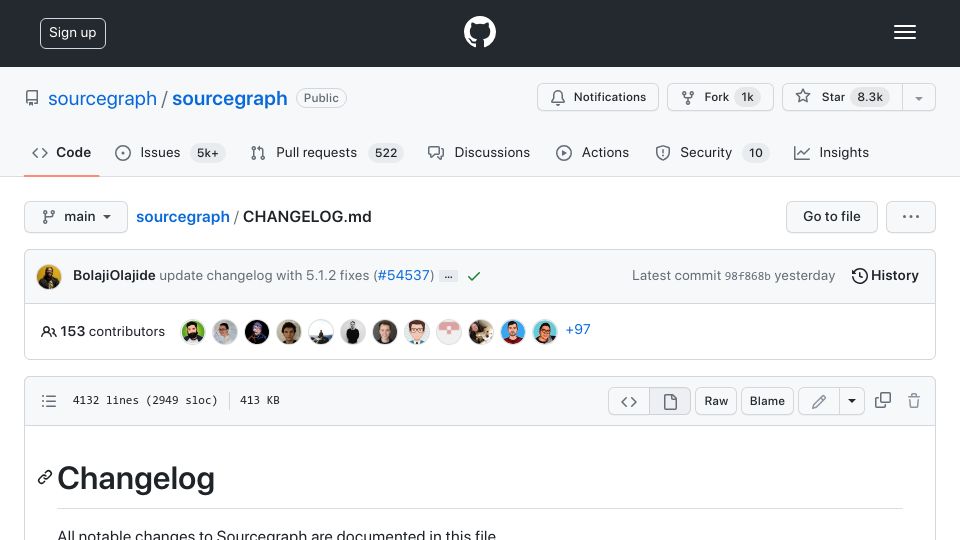Screen dimensions: 960x540
Task: Display the rendered file view
Action: pyautogui.click(x=670, y=402)
